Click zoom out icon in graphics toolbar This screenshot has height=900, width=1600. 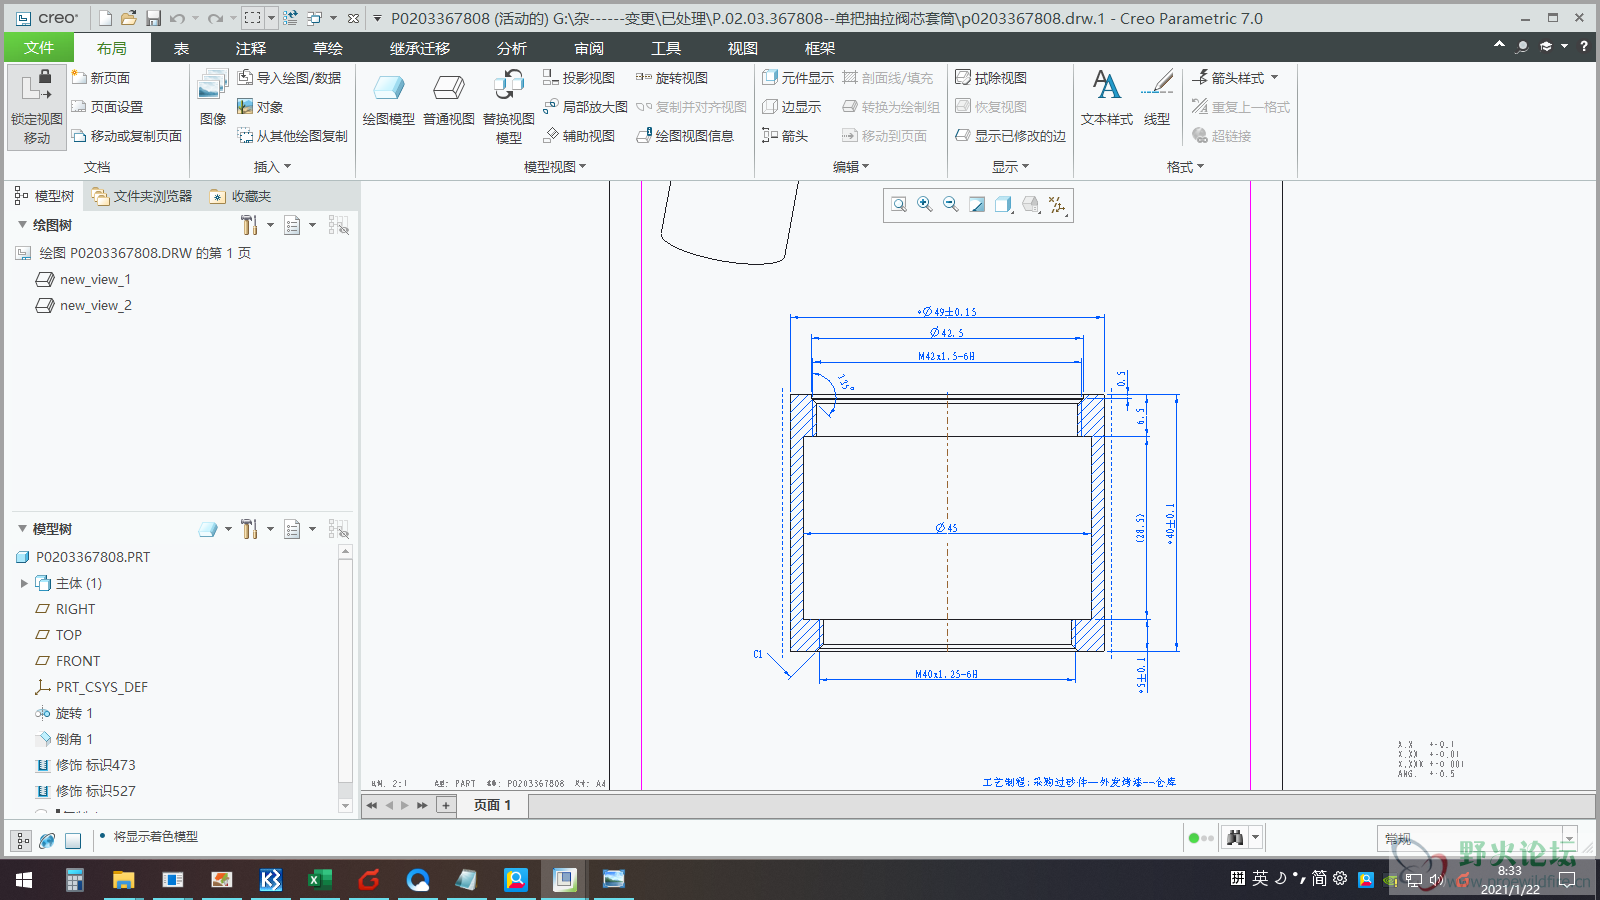pyautogui.click(x=951, y=204)
